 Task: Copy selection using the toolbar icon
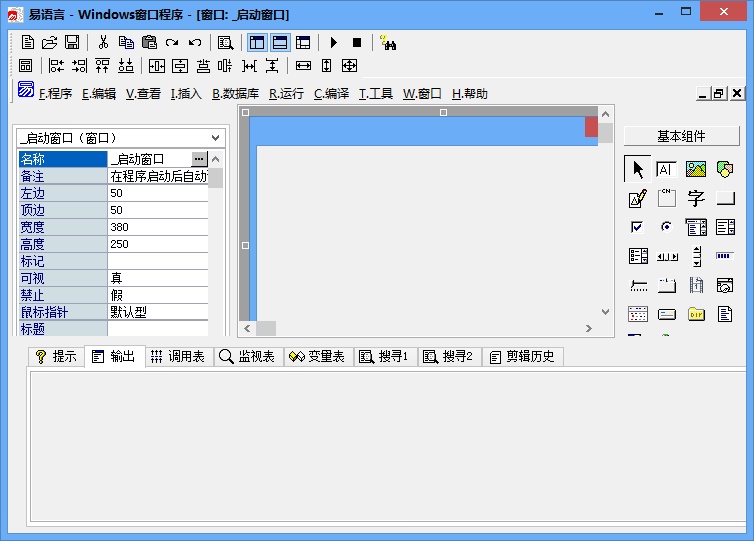(126, 42)
